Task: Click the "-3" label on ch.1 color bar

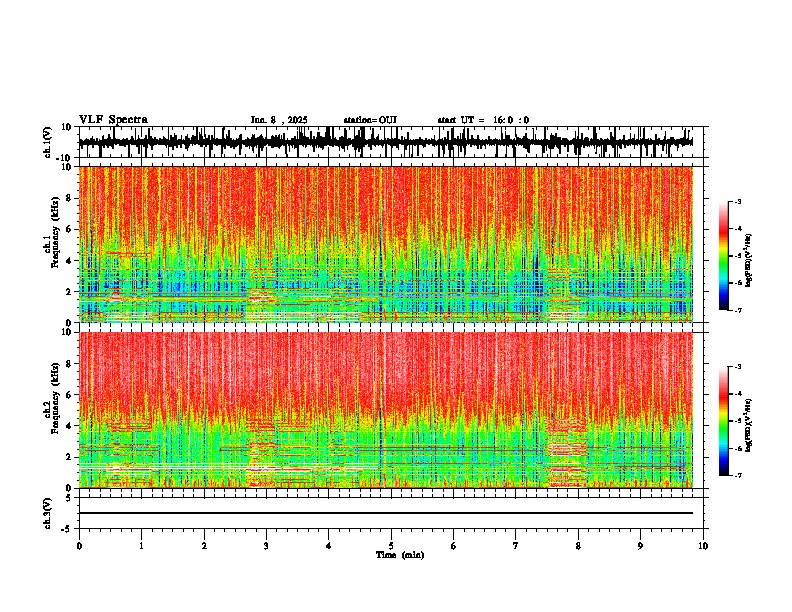Action: click(x=737, y=202)
